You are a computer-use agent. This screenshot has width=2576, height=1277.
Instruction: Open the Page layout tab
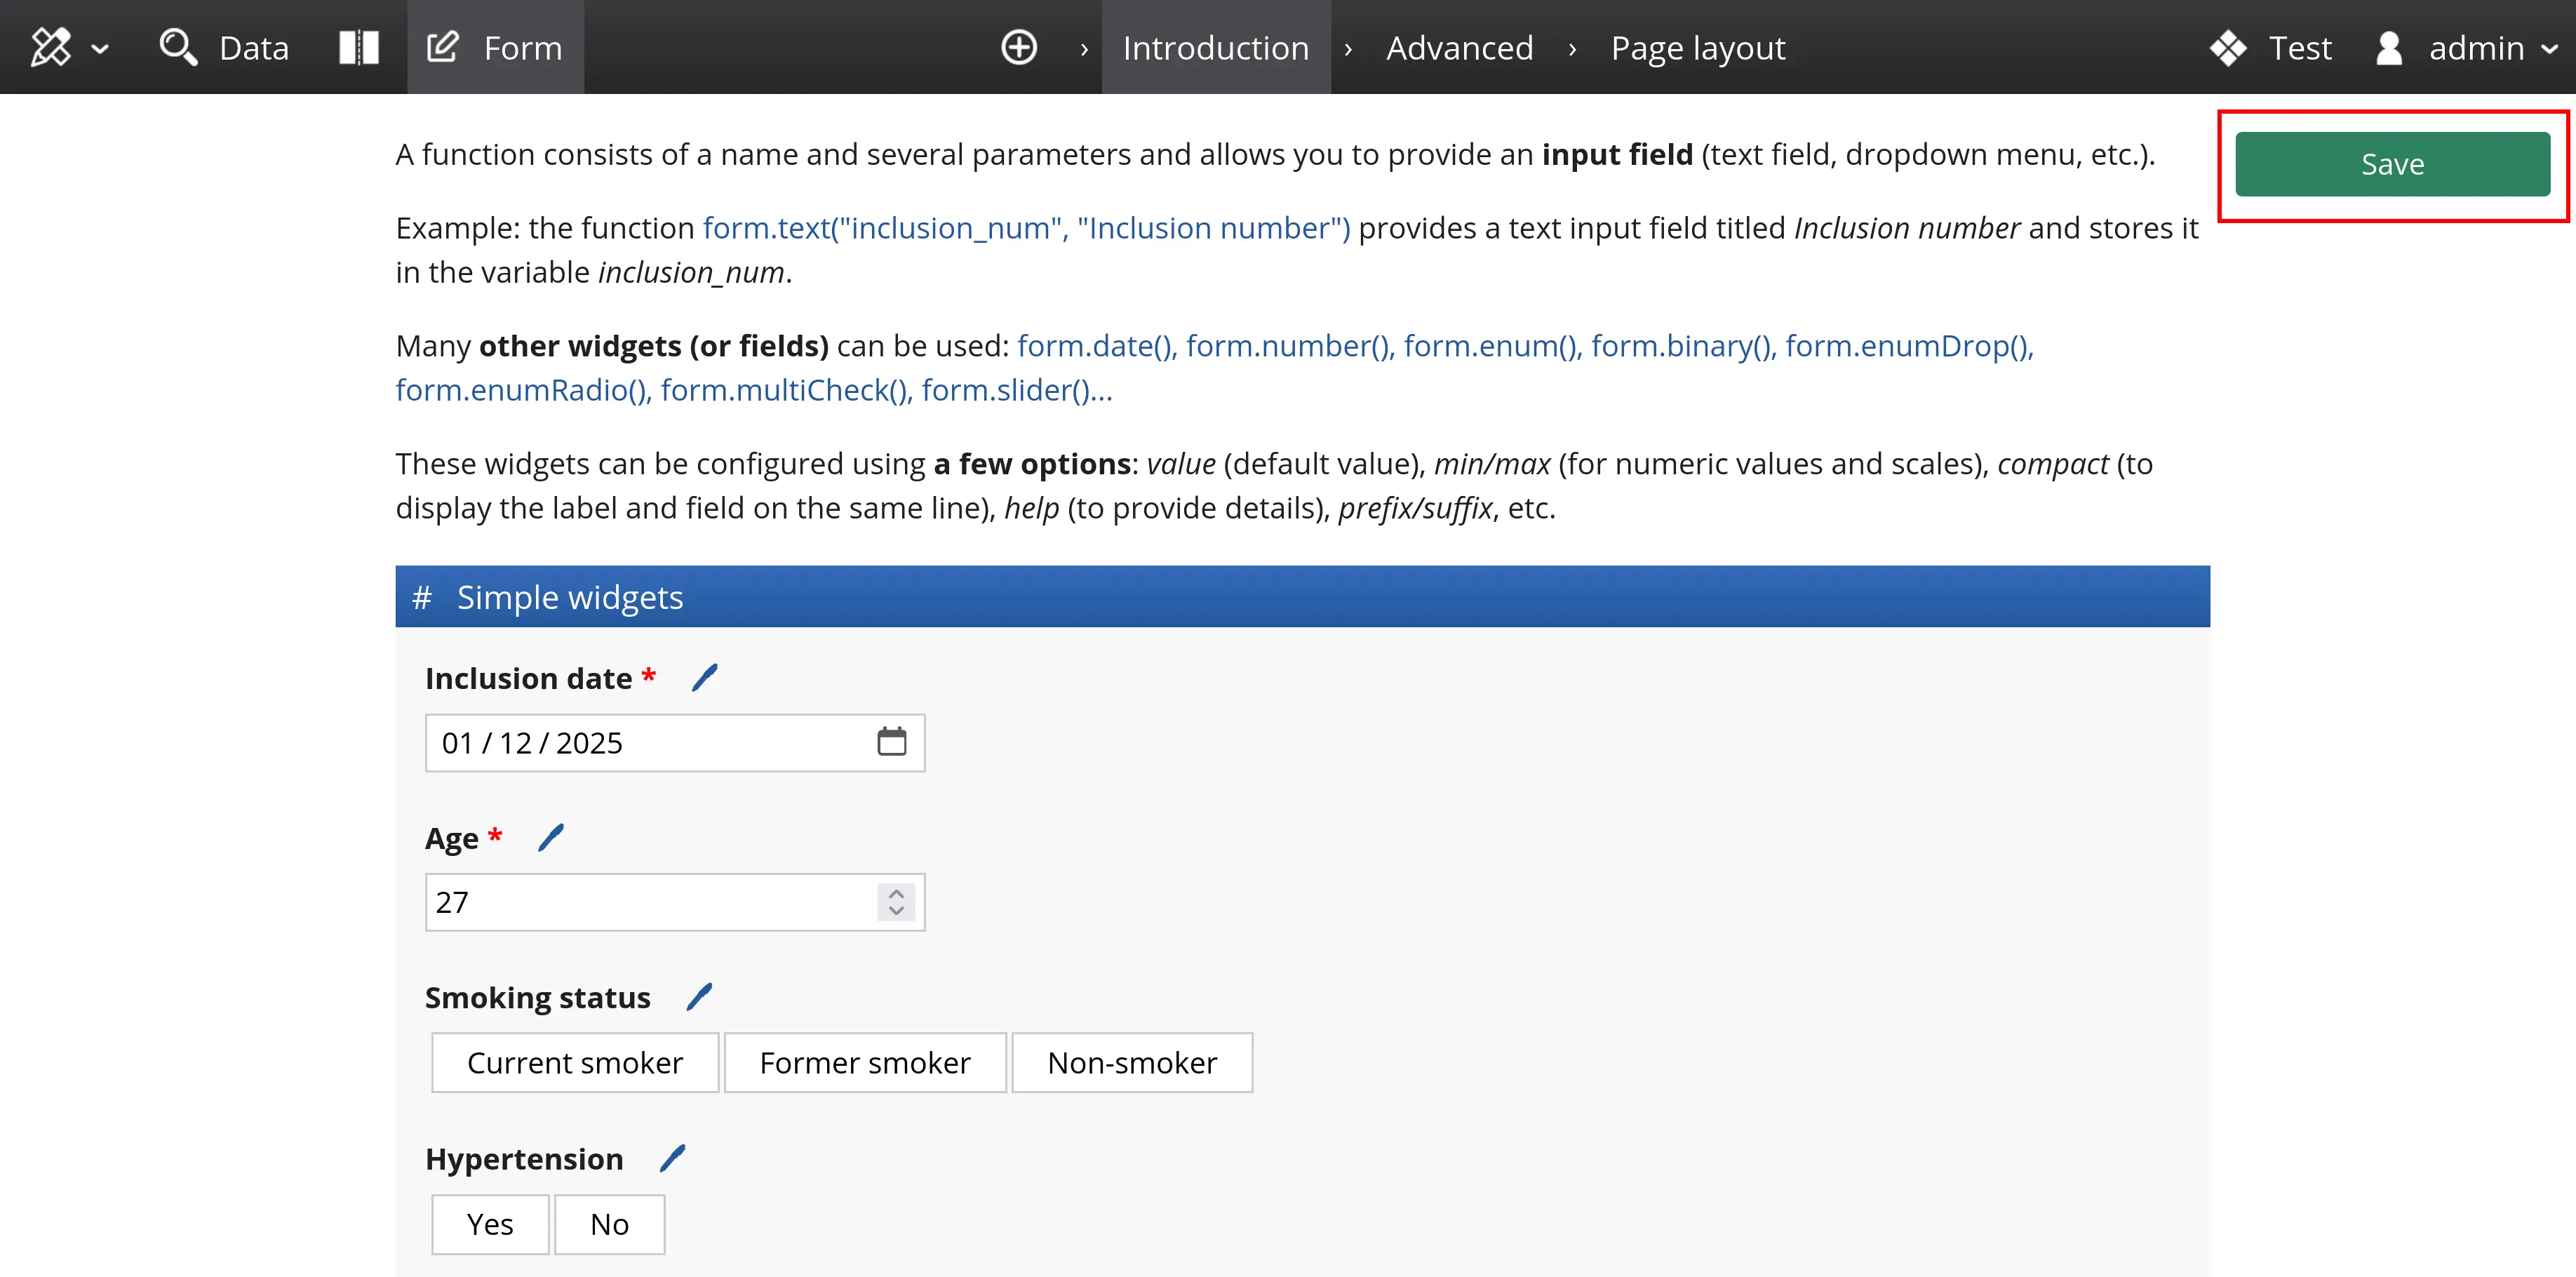tap(1697, 47)
